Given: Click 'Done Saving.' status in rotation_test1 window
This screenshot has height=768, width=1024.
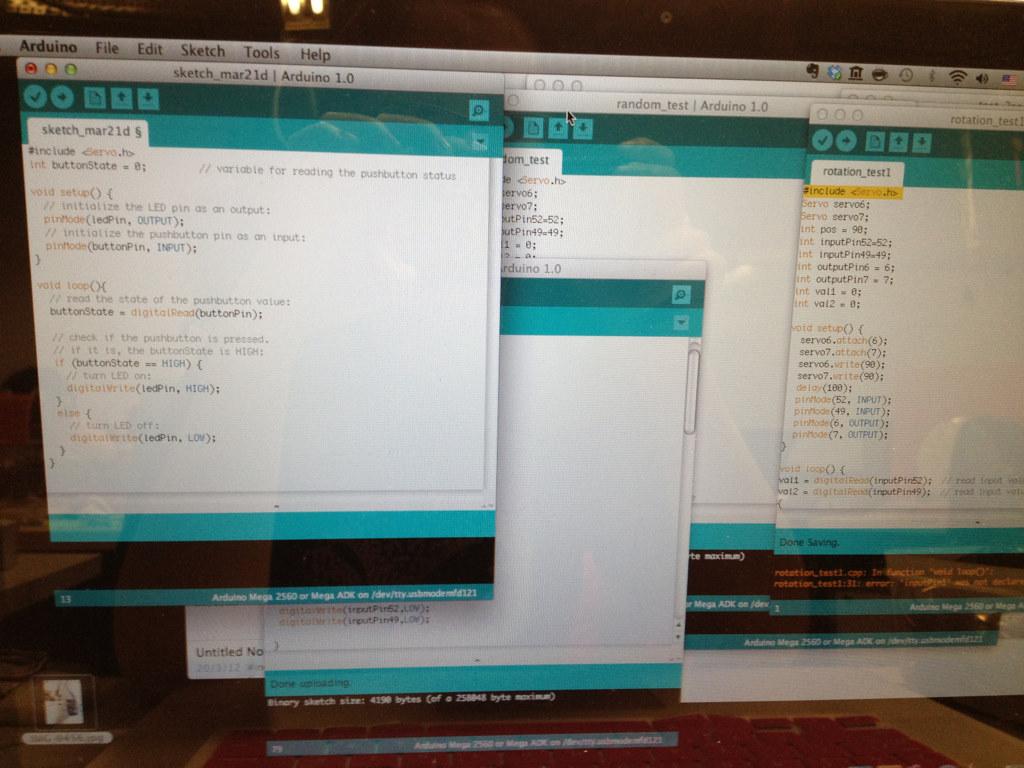Looking at the screenshot, I should [x=809, y=542].
